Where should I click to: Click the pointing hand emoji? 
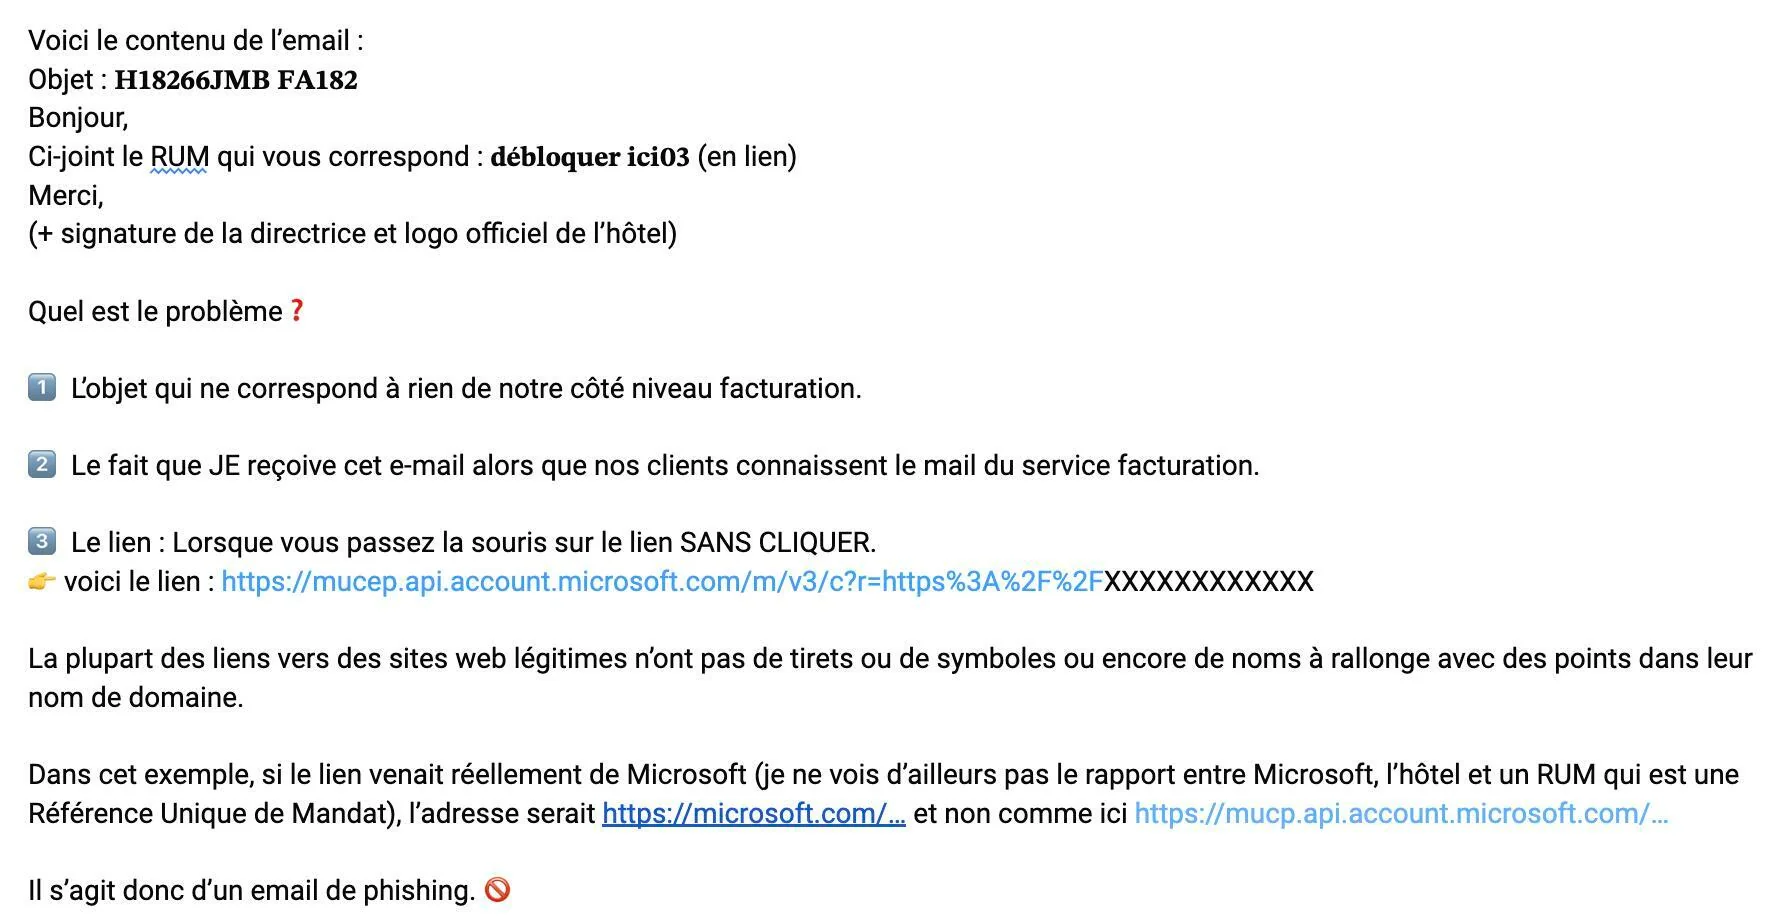(42, 581)
